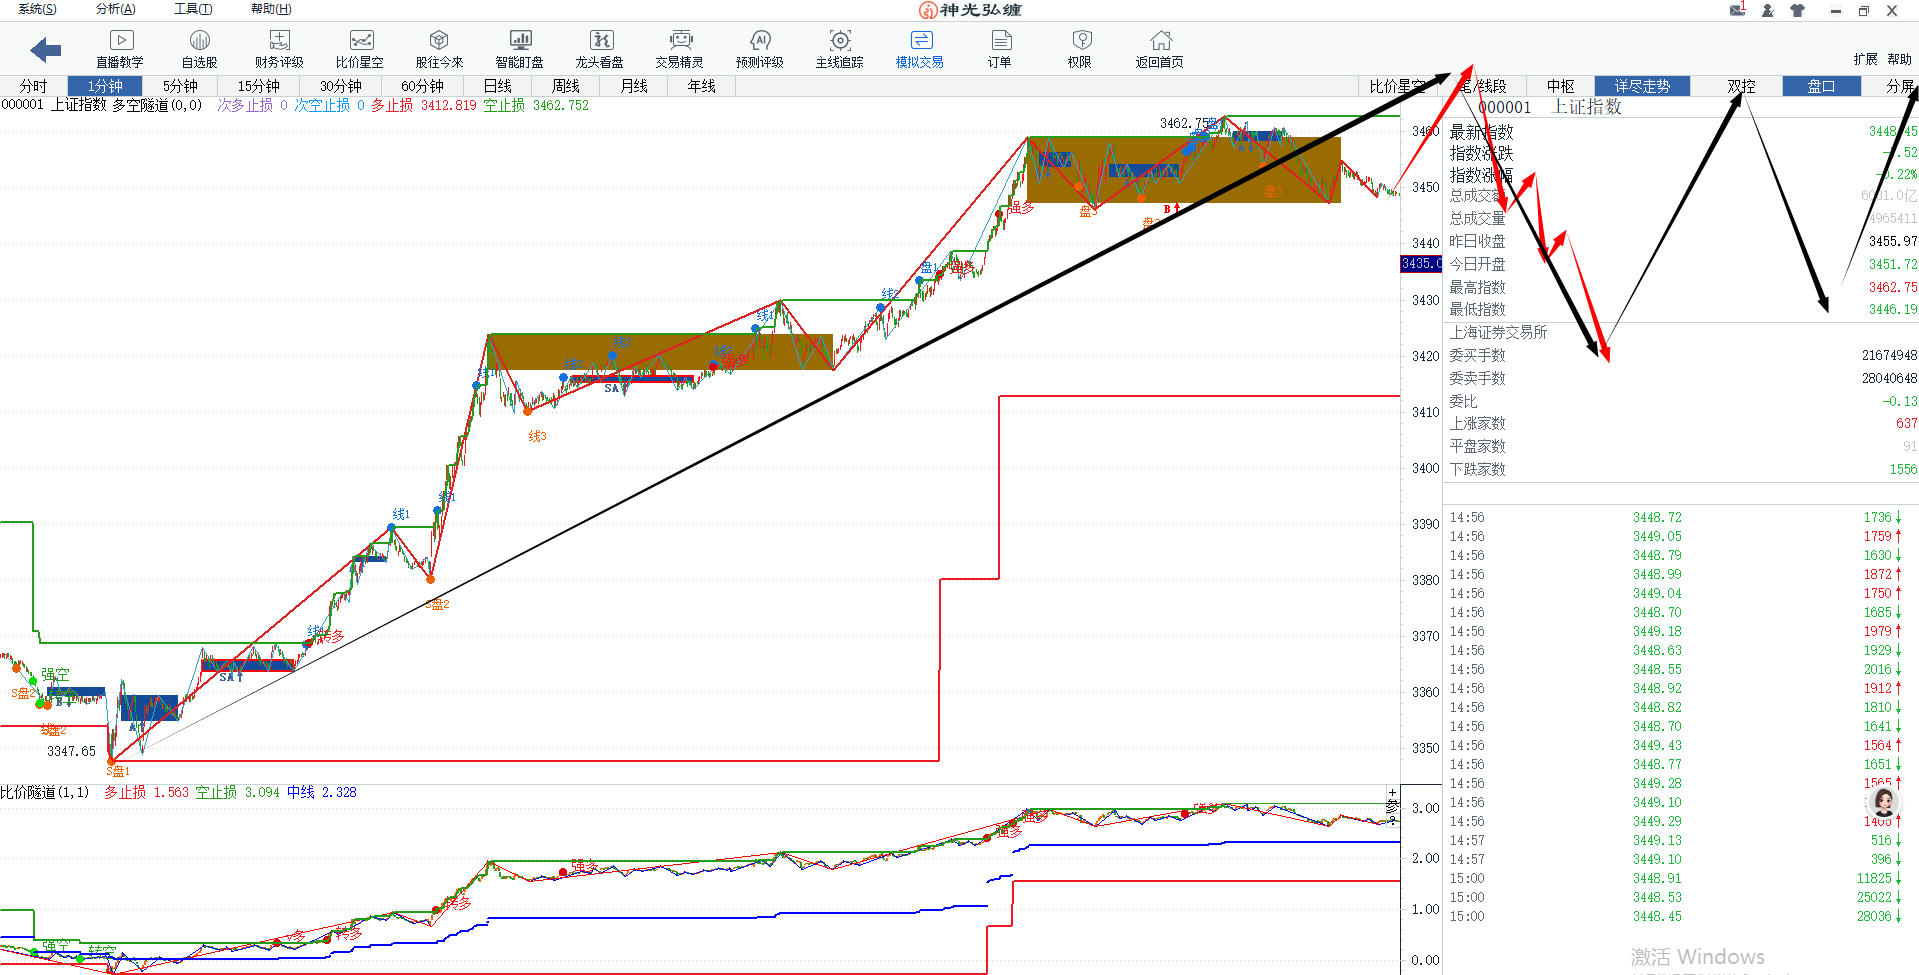Viewport: 1919px width, 975px height.
Task: Toggle the 盘口 panel button
Action: click(1821, 86)
